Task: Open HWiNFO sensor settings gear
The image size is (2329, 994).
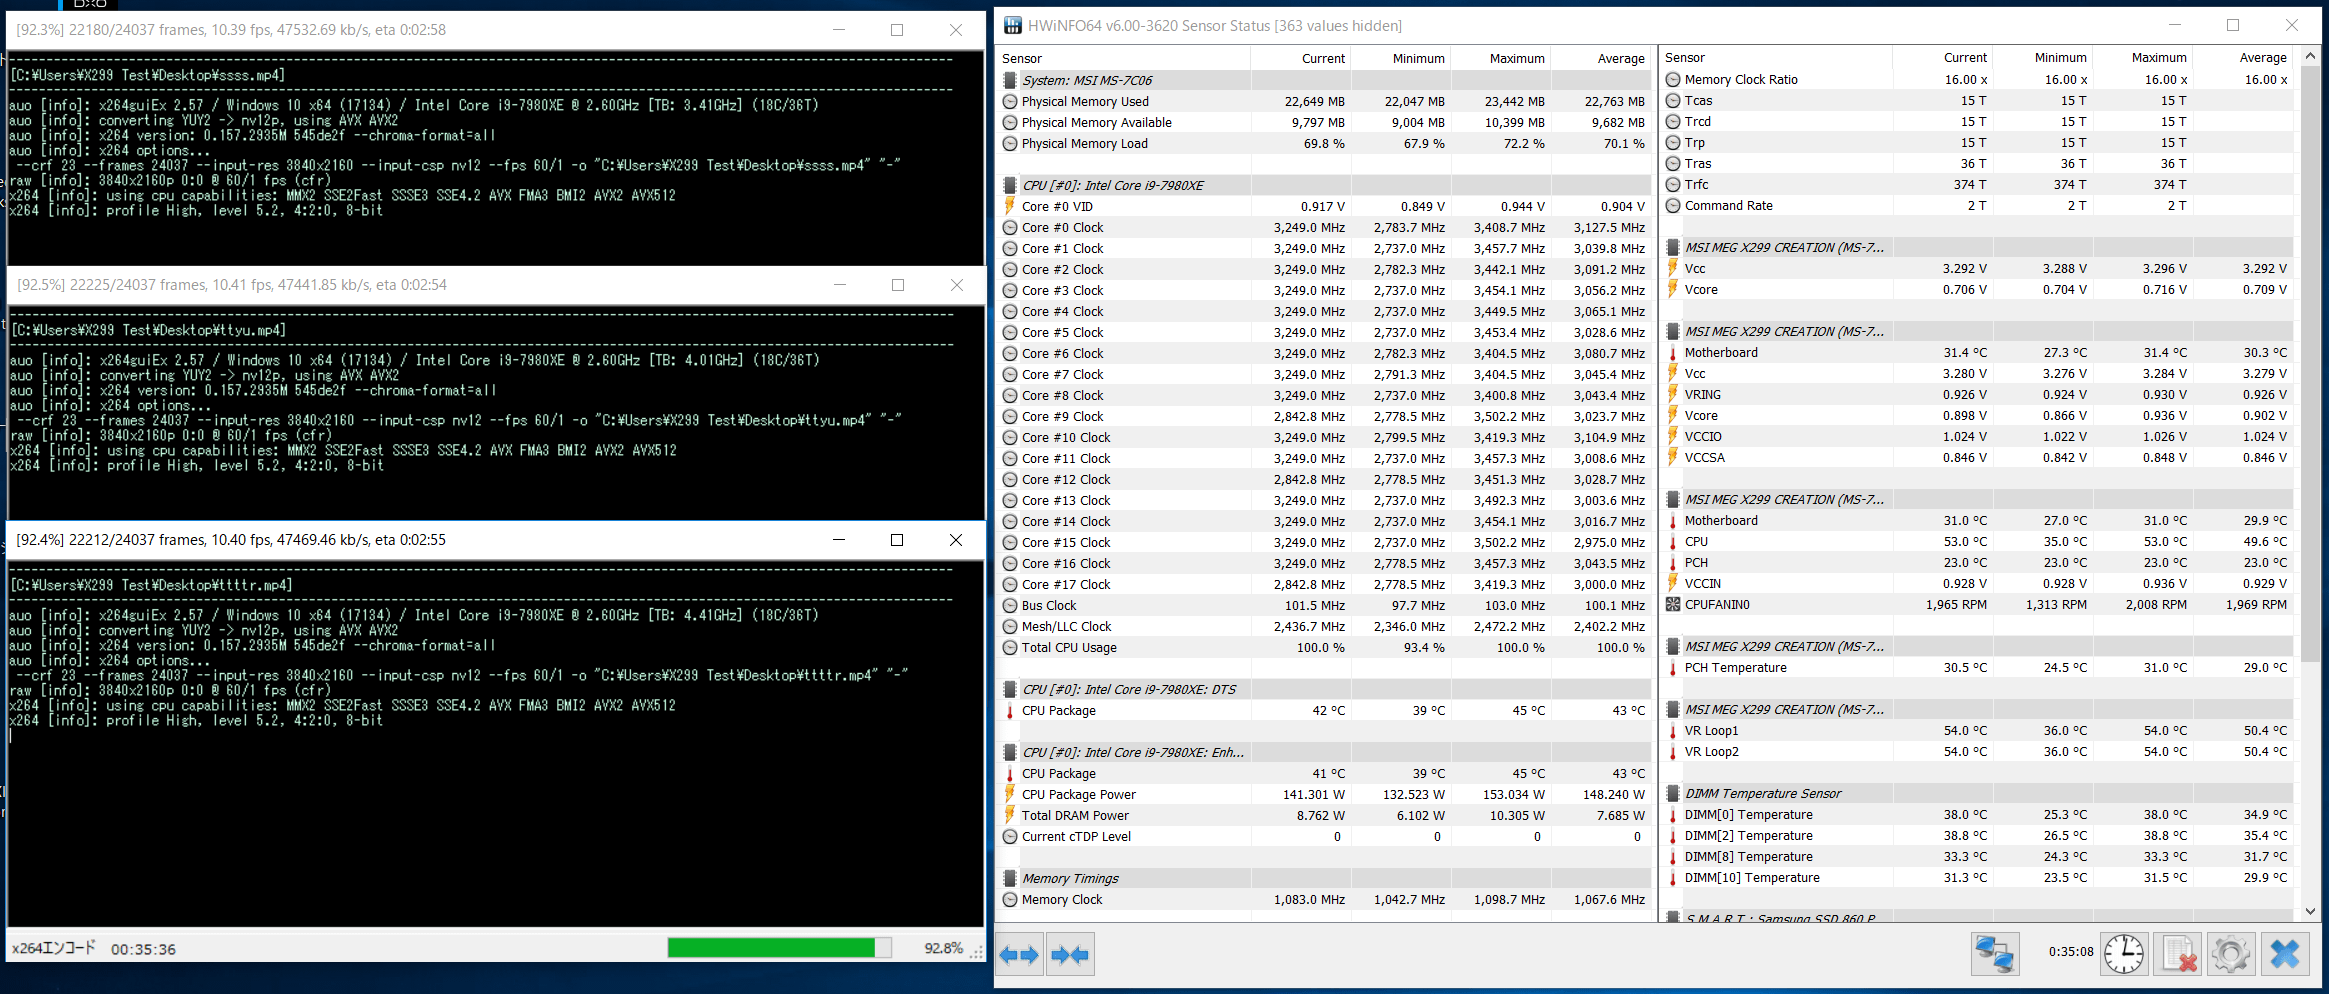Action: point(2231,954)
